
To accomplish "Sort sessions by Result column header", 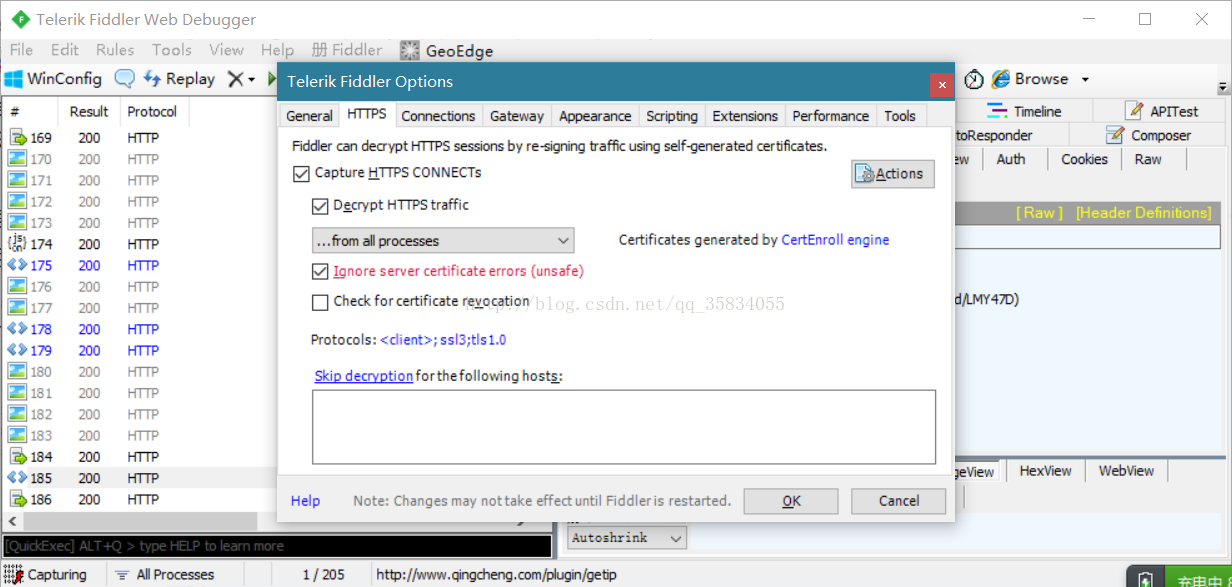I will [x=89, y=111].
